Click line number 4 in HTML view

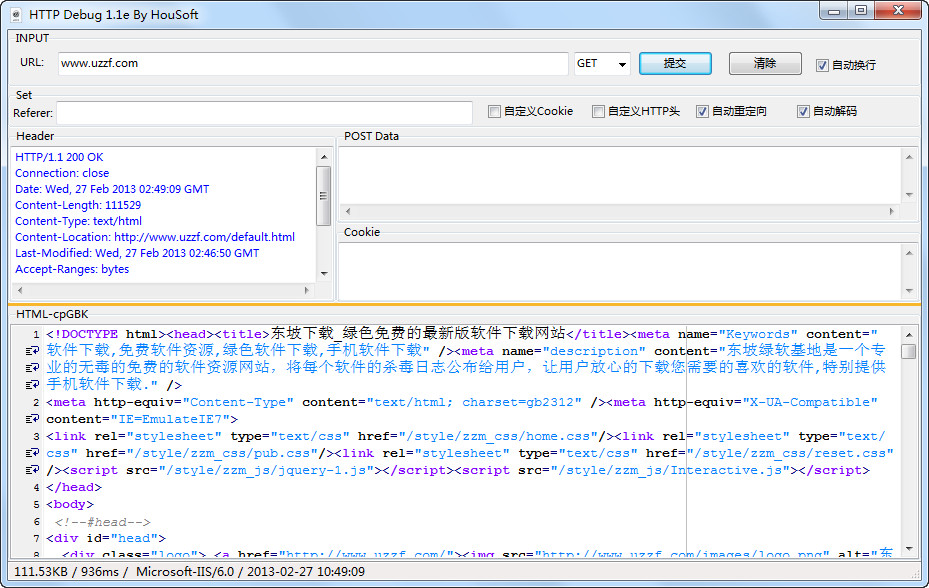(x=36, y=488)
